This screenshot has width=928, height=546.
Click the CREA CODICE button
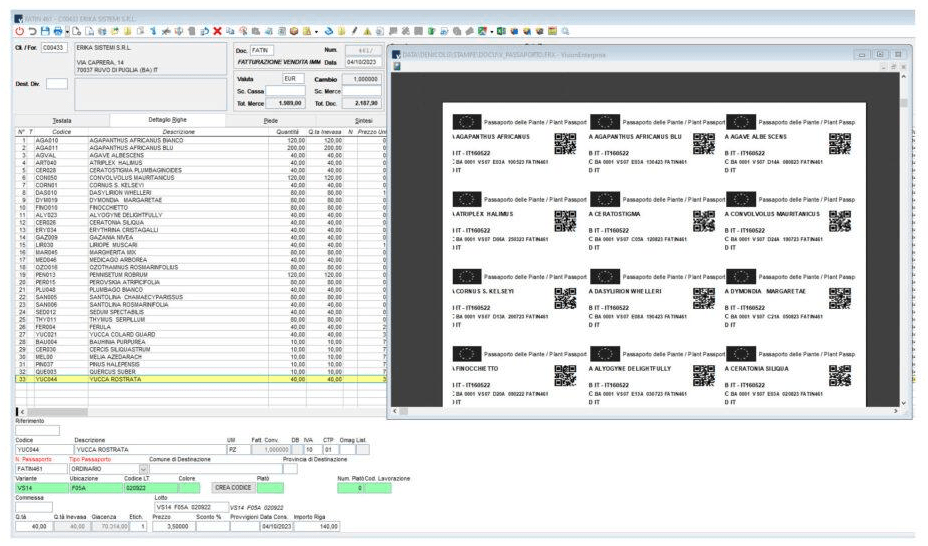(x=233, y=487)
